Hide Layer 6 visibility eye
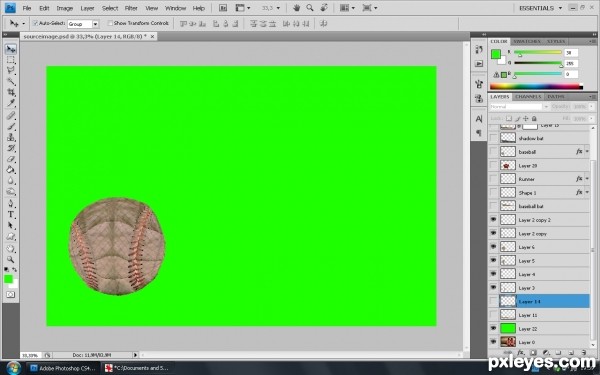This screenshot has width=600, height=375. pyautogui.click(x=493, y=247)
